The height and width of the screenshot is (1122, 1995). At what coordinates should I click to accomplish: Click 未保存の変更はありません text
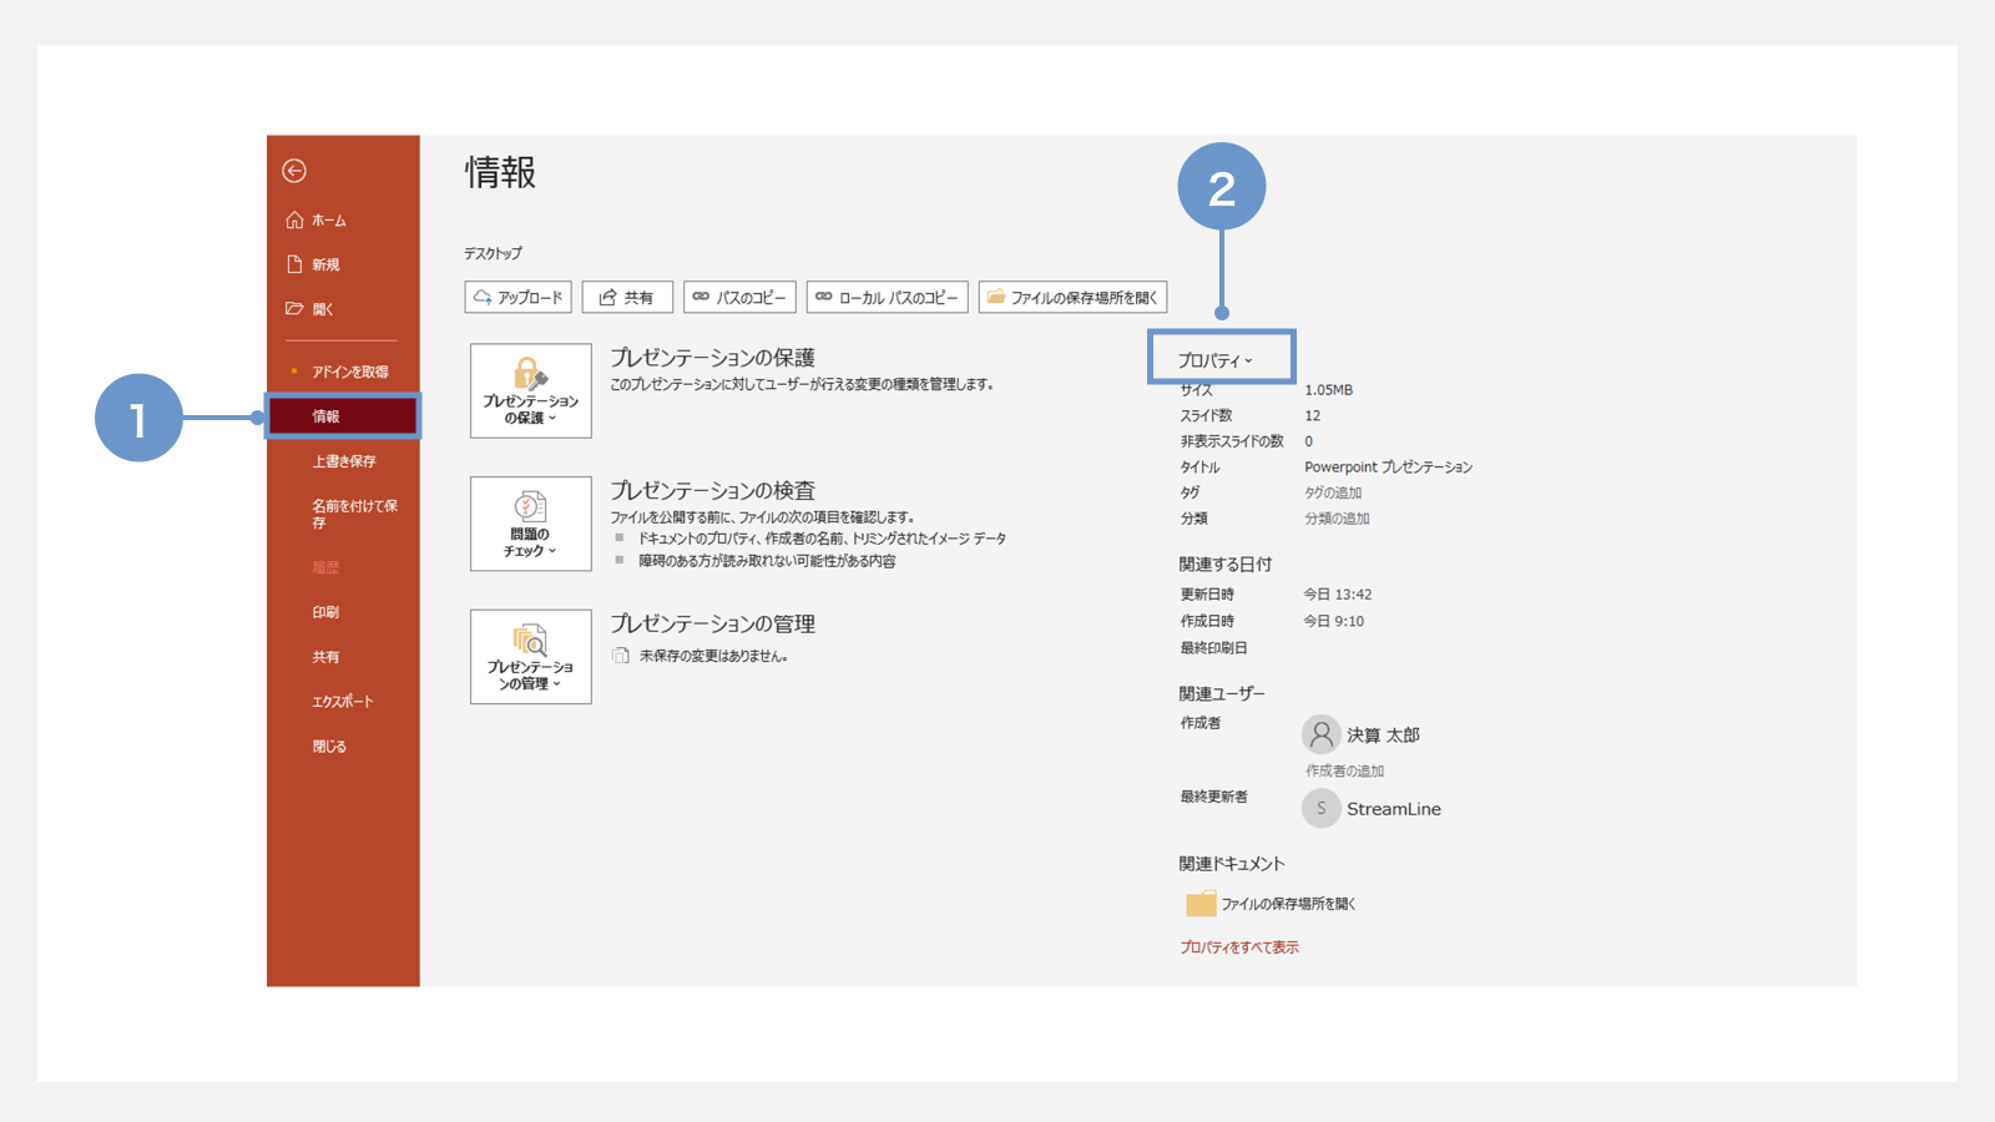[x=713, y=656]
